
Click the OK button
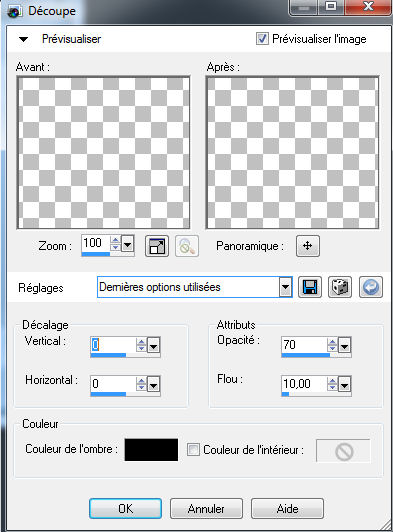tap(126, 508)
